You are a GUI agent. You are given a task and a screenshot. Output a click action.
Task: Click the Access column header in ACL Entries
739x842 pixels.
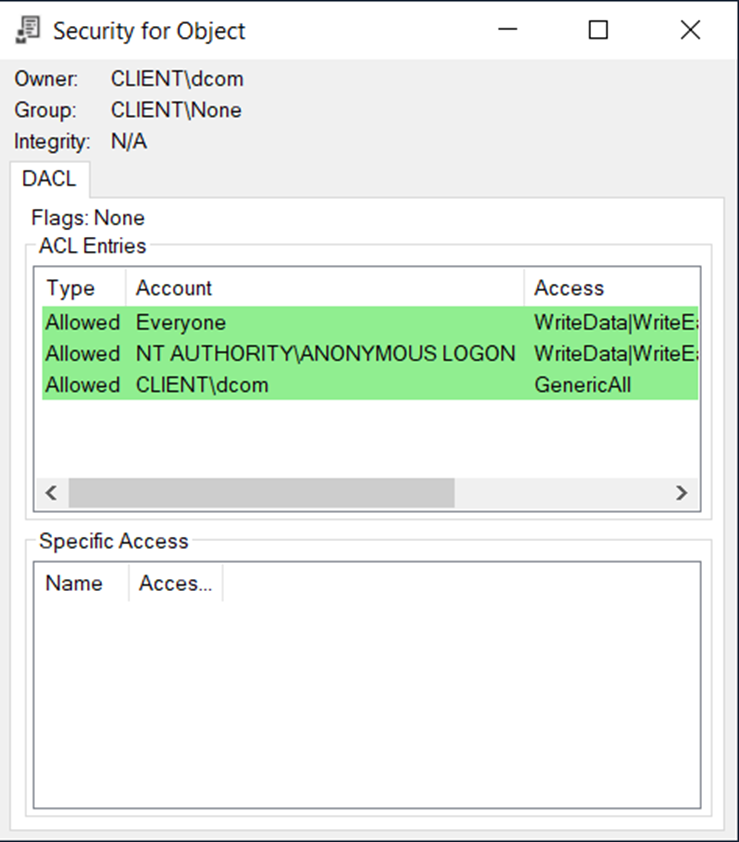coord(569,288)
